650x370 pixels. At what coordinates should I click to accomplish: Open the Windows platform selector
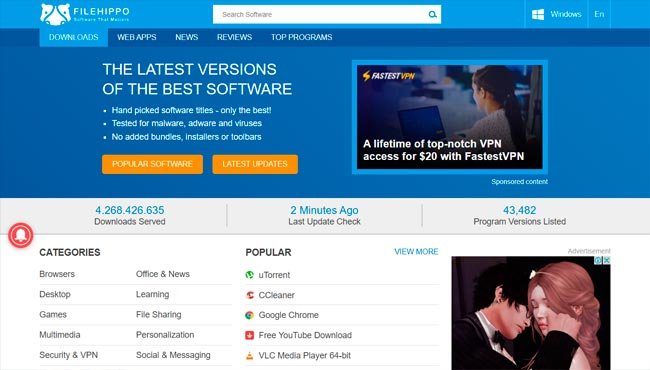556,14
